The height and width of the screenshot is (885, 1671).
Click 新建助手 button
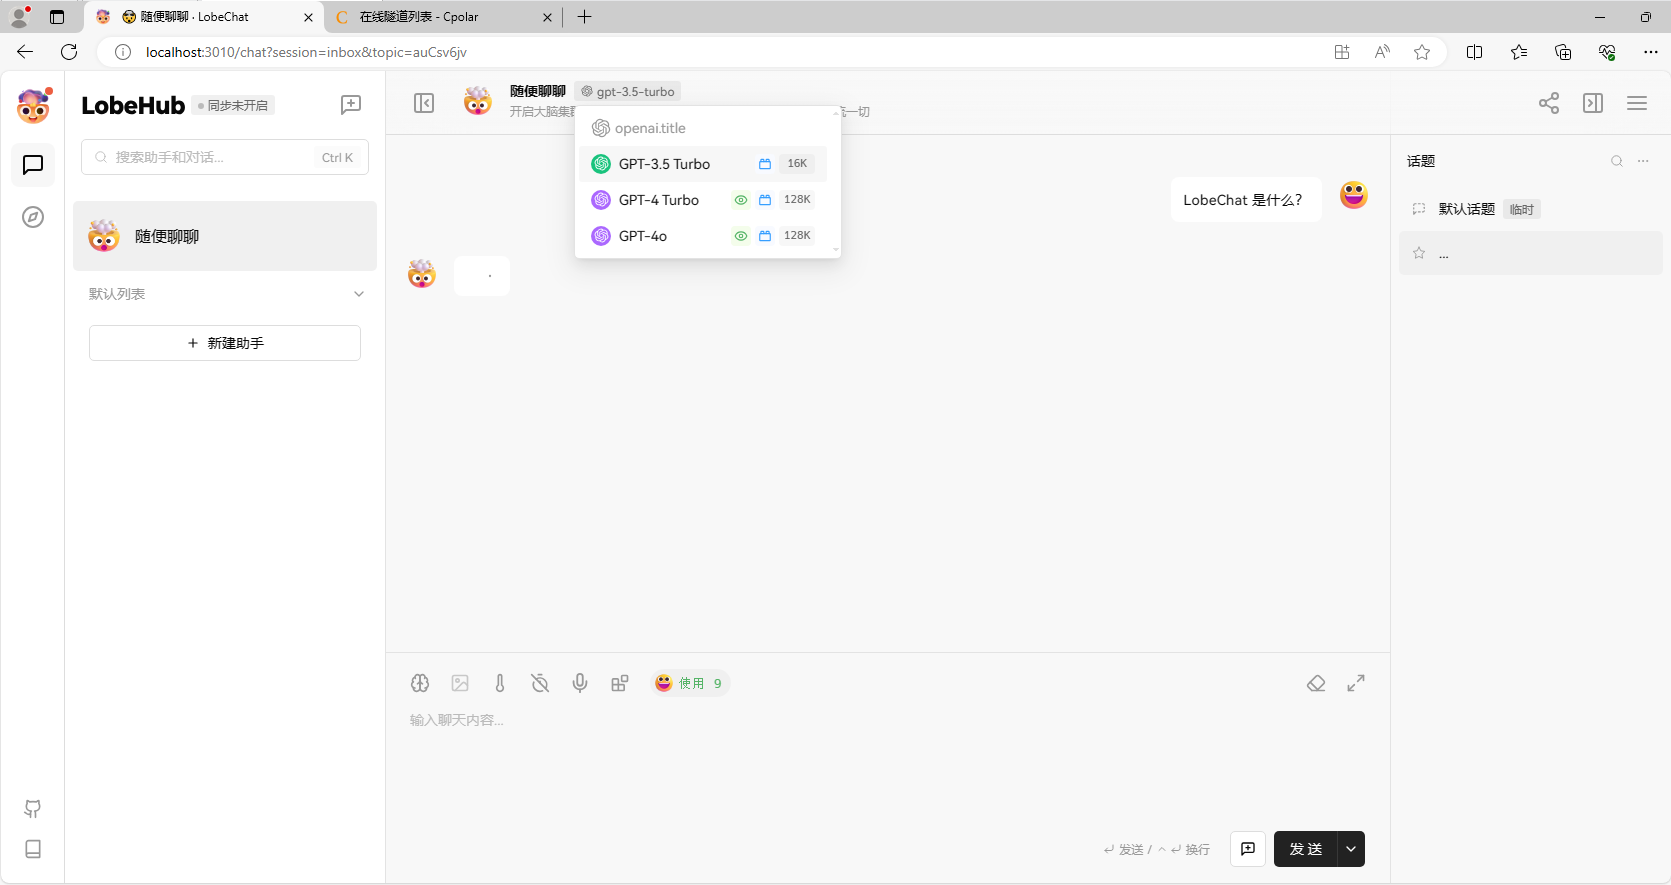tap(225, 343)
